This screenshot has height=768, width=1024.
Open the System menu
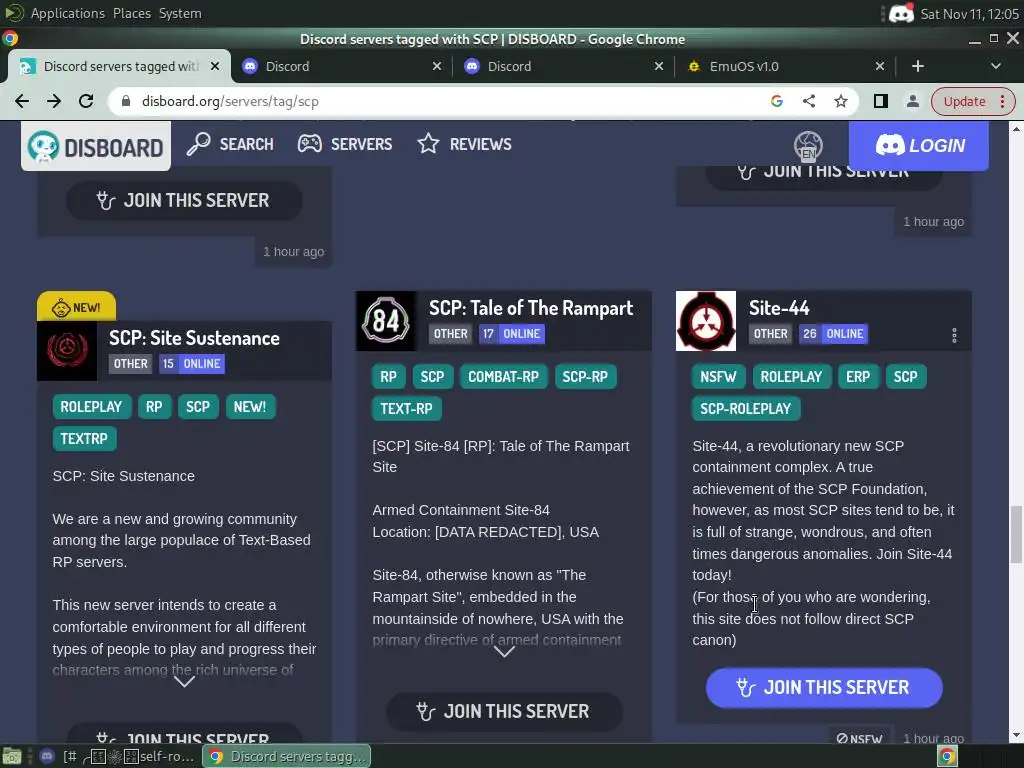pos(180,13)
